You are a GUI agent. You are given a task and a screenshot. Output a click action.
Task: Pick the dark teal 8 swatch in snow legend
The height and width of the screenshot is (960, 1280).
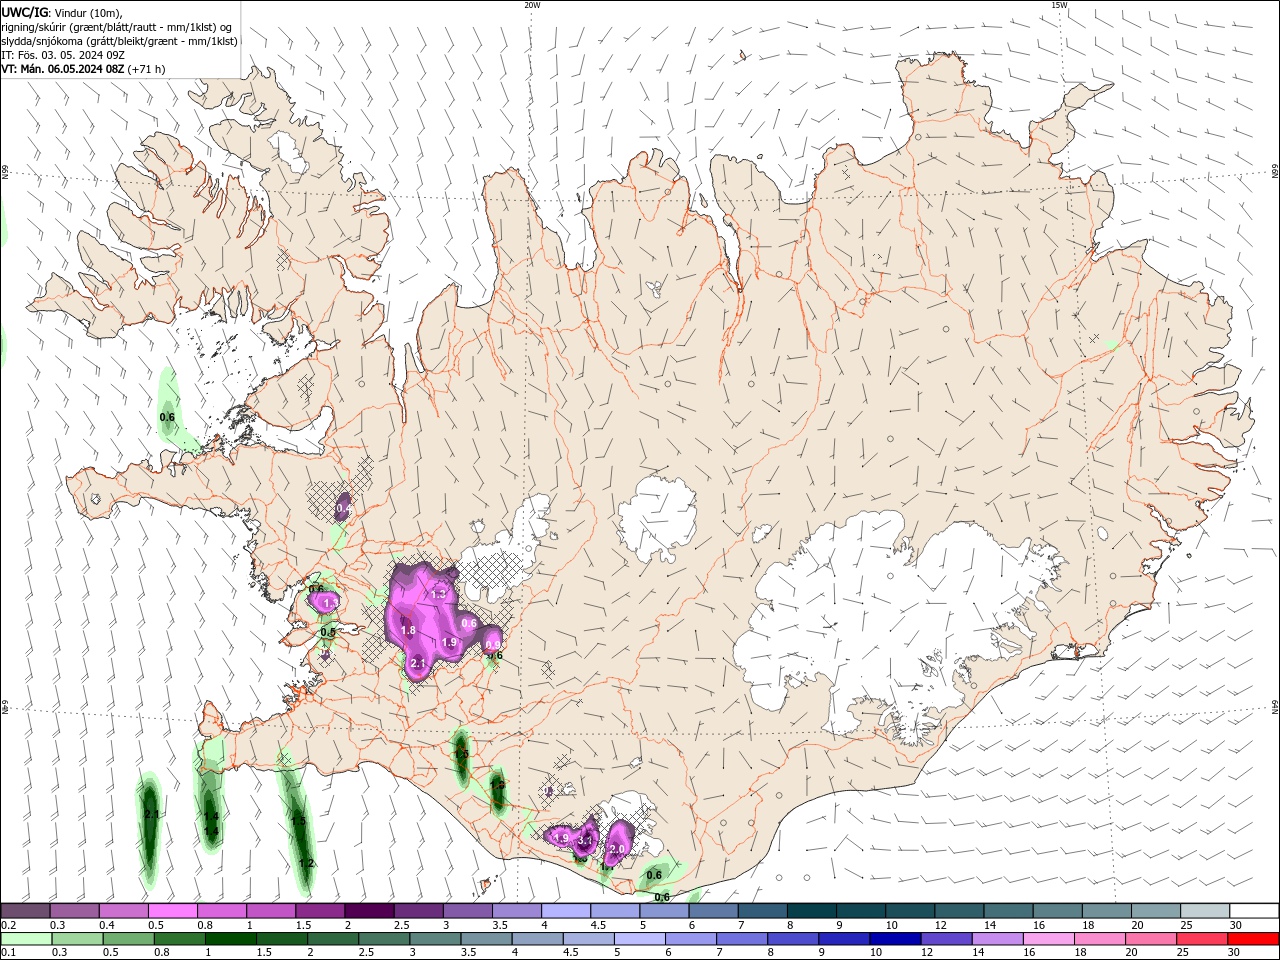(810, 911)
